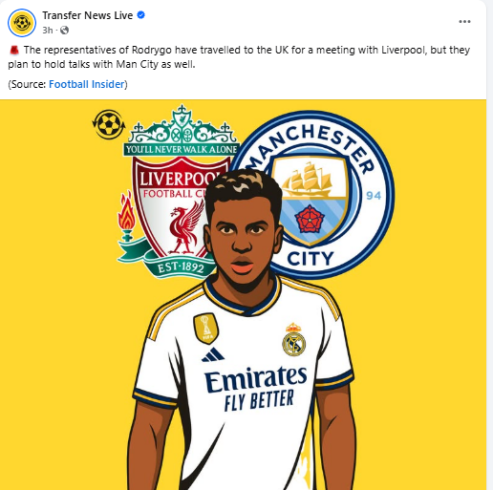This screenshot has width=493, height=490.
Task: Click the Real Madrid crest on shirt
Action: (294, 339)
